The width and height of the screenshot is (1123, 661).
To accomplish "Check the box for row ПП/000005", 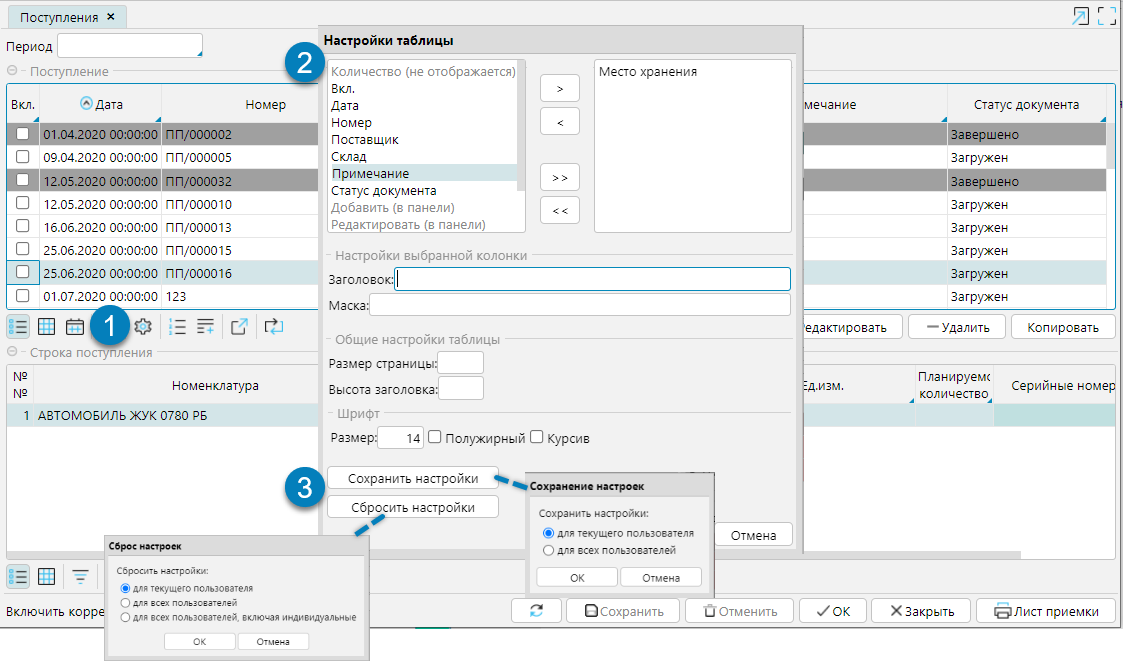I will 22,157.
